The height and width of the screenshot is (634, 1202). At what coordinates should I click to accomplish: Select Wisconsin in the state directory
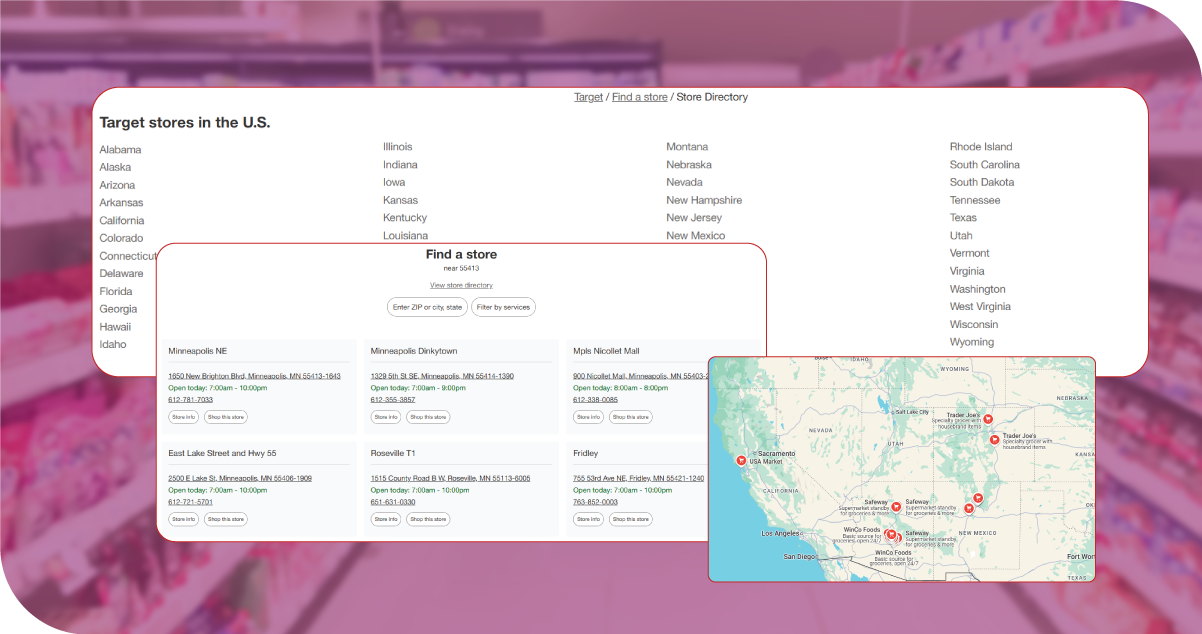click(973, 324)
